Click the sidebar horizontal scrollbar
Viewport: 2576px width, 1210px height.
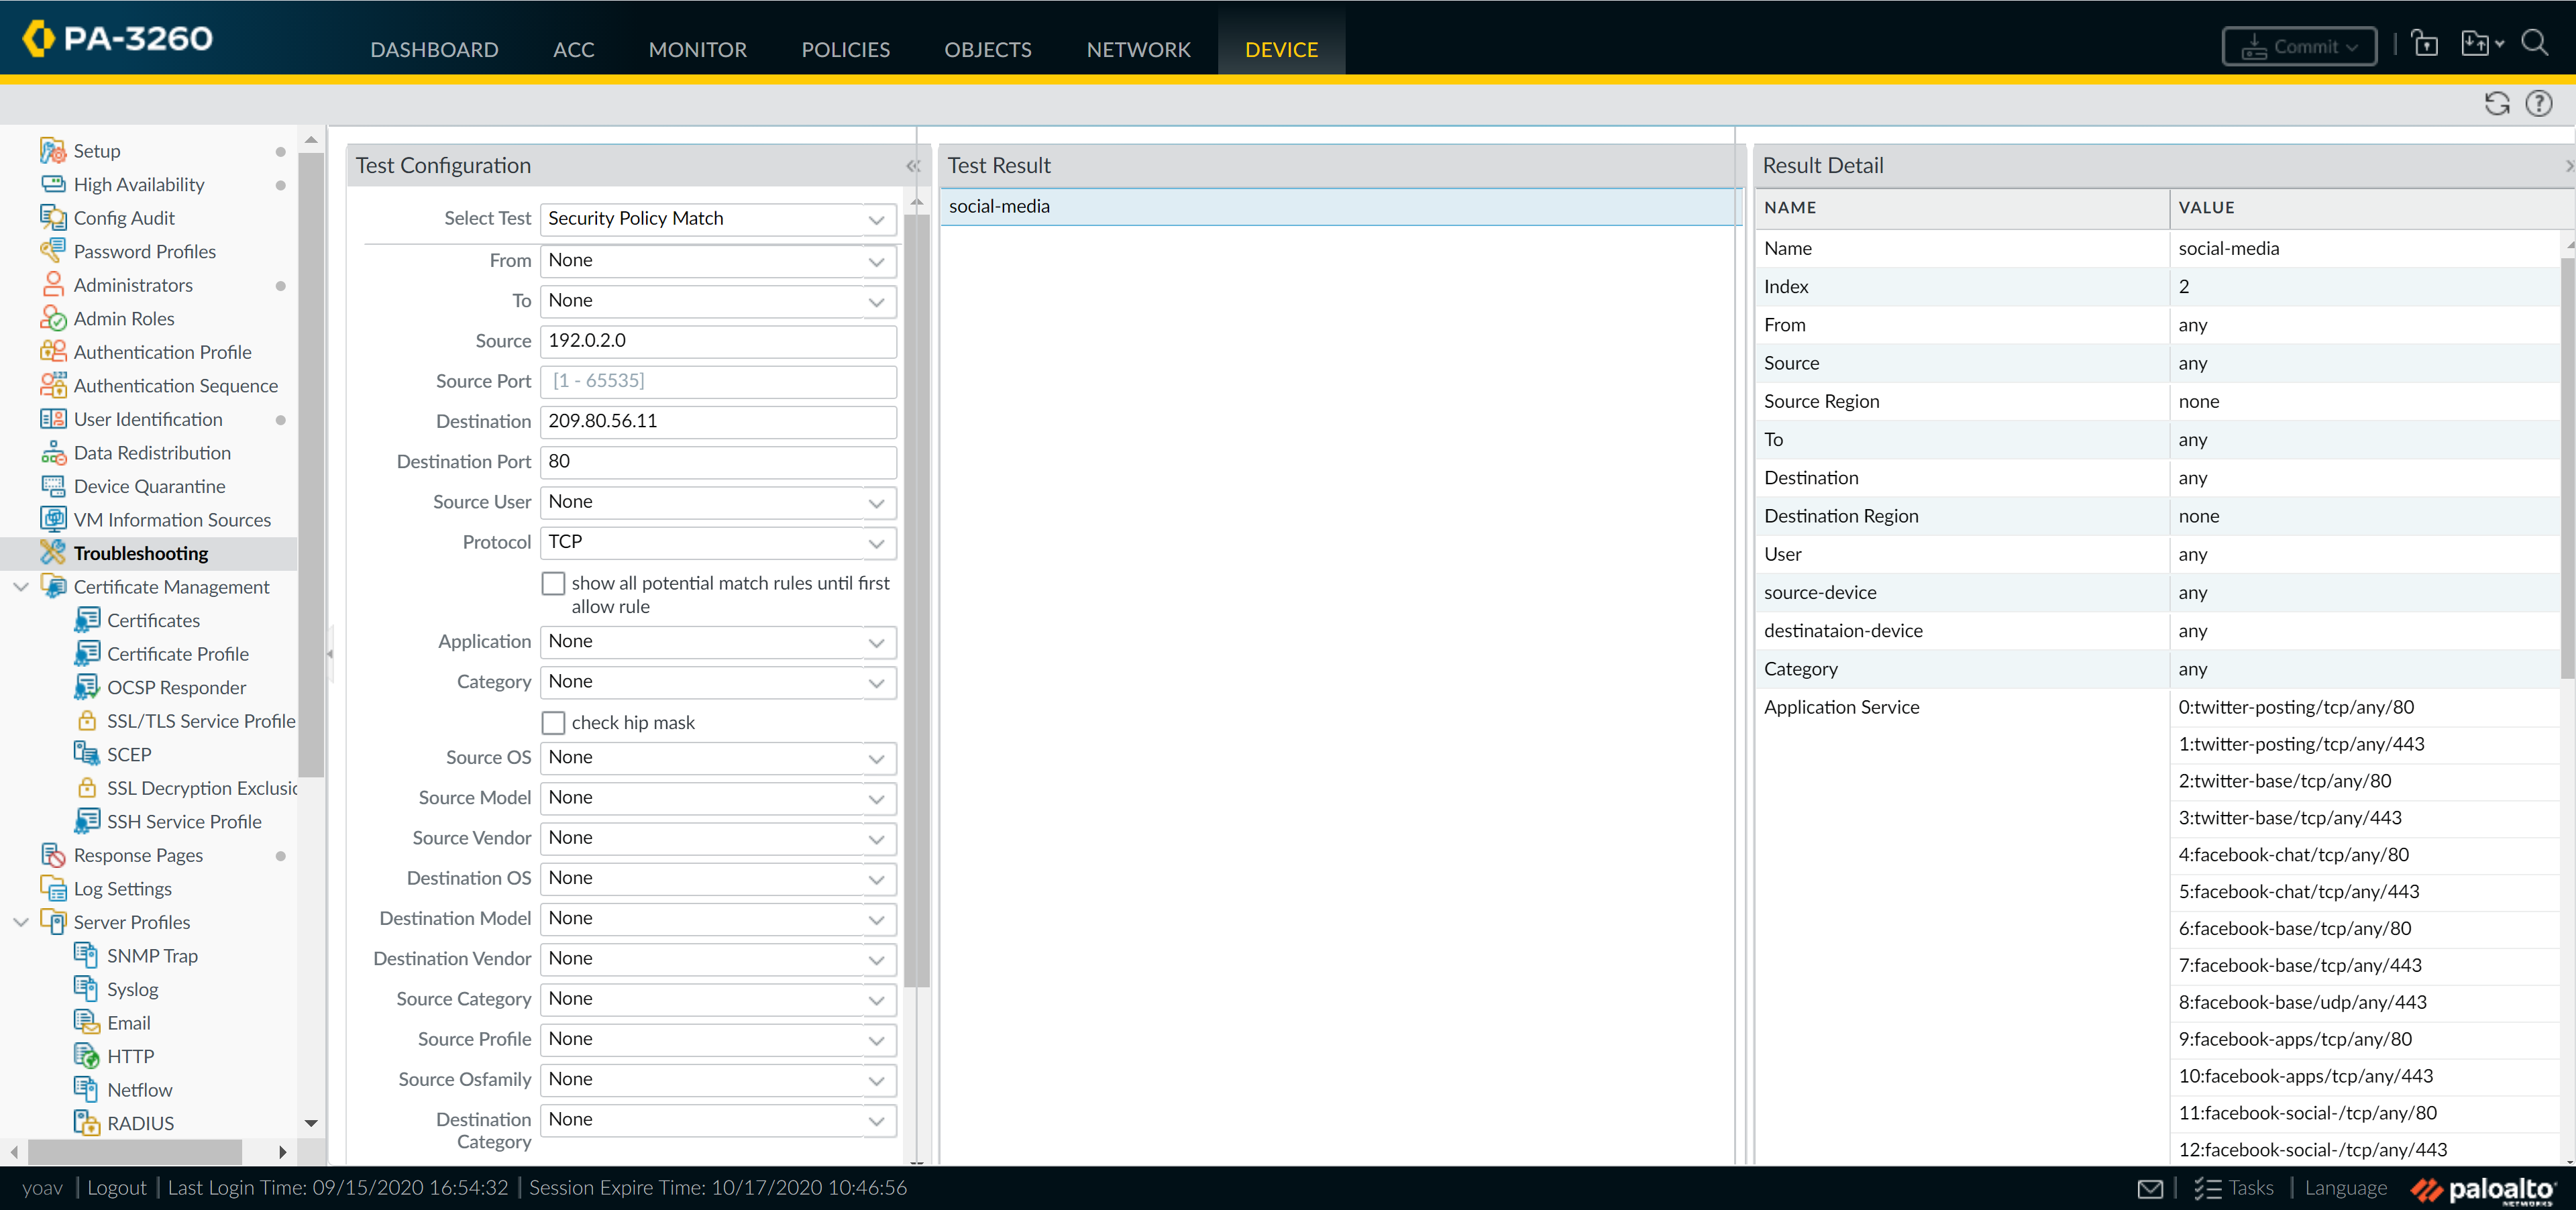pos(135,1152)
